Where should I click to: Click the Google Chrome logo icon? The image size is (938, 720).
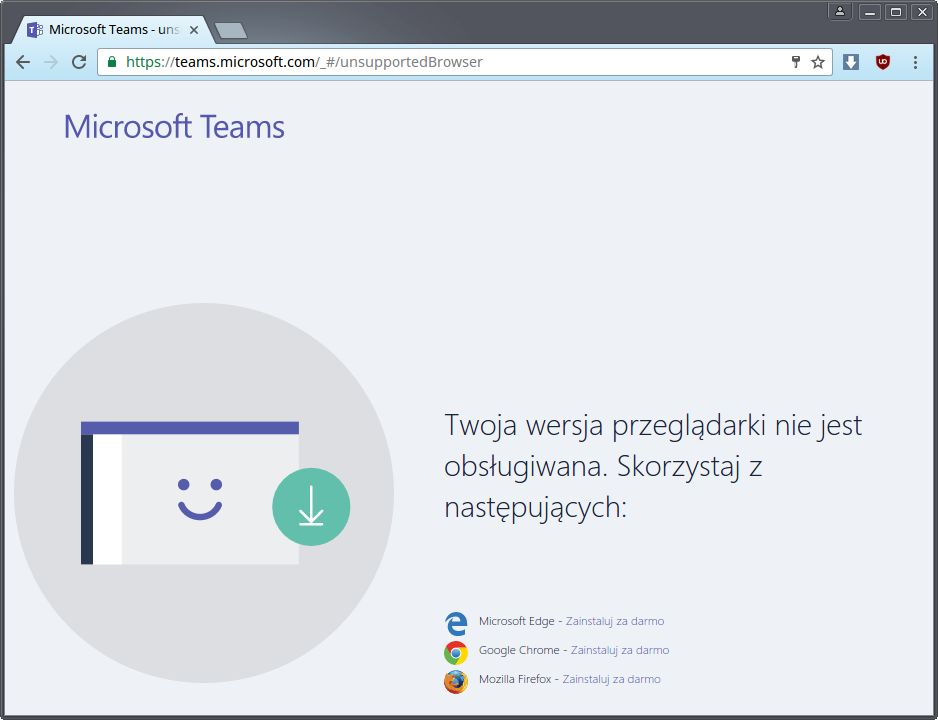click(456, 652)
